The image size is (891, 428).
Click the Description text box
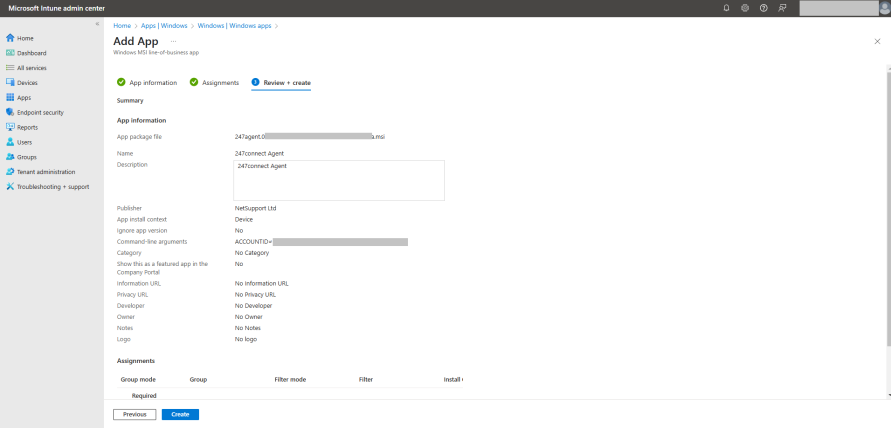click(339, 180)
